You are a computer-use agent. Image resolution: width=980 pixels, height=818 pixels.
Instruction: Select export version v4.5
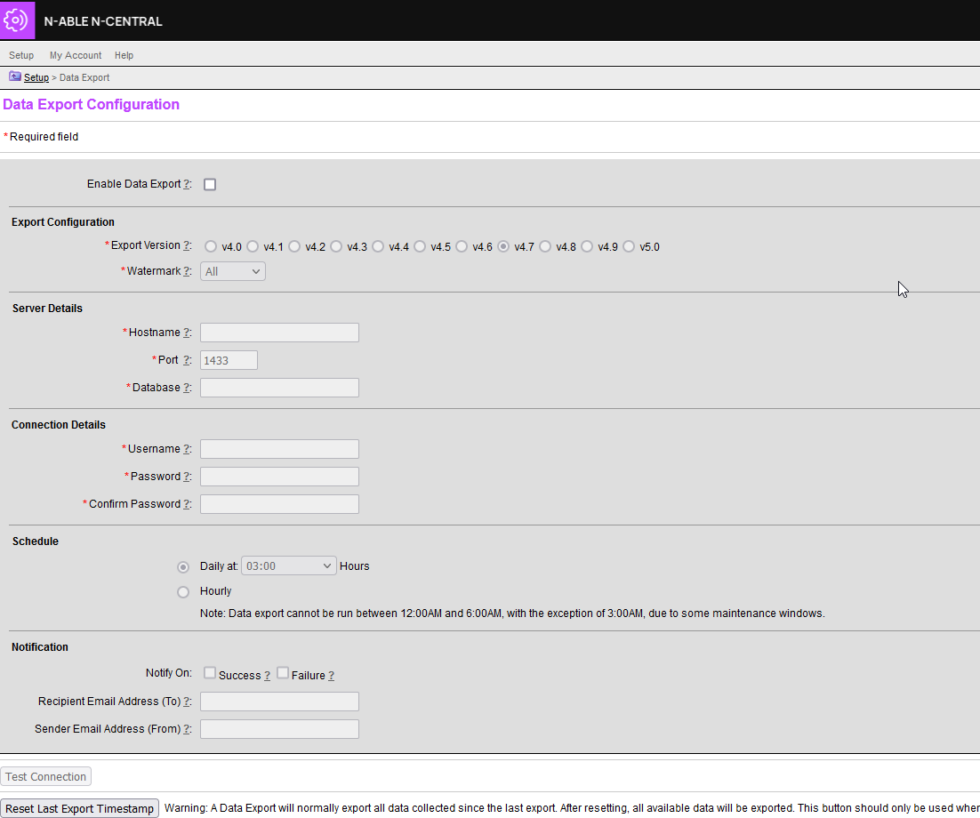click(x=420, y=247)
